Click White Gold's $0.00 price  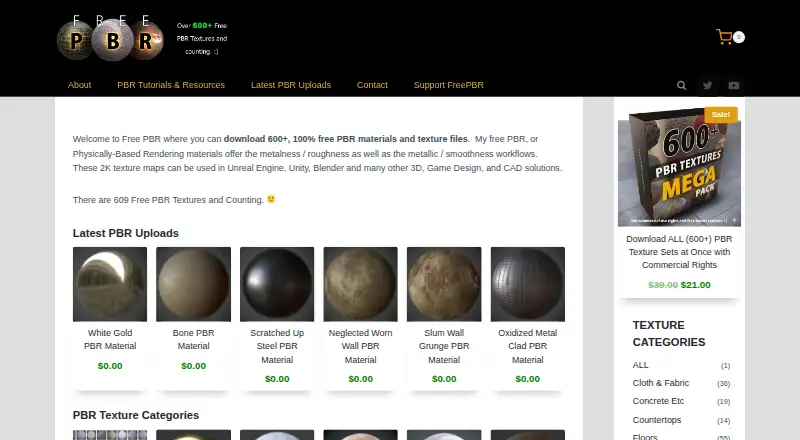pyautogui.click(x=110, y=365)
